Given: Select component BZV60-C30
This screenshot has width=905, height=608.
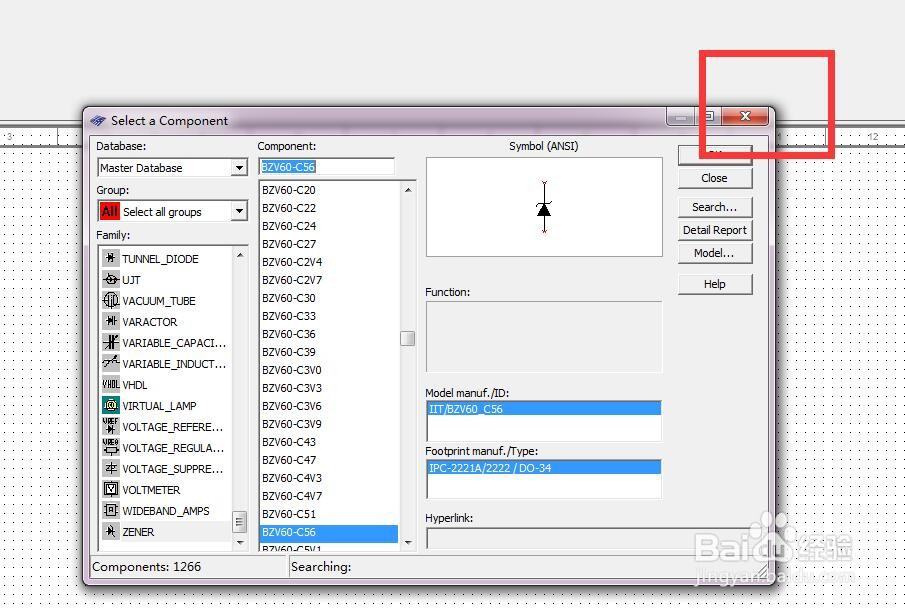Looking at the screenshot, I should pos(289,298).
